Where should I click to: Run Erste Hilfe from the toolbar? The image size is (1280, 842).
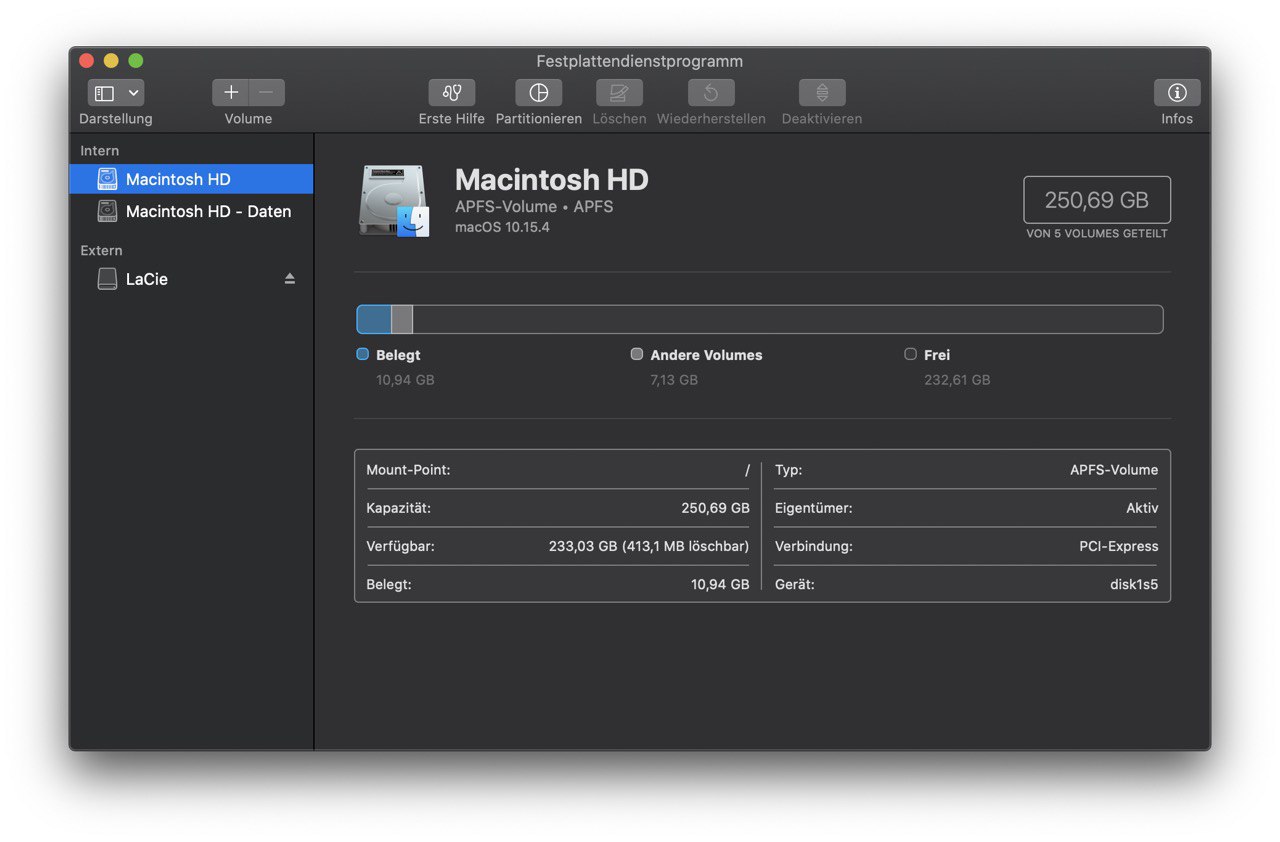coord(452,93)
